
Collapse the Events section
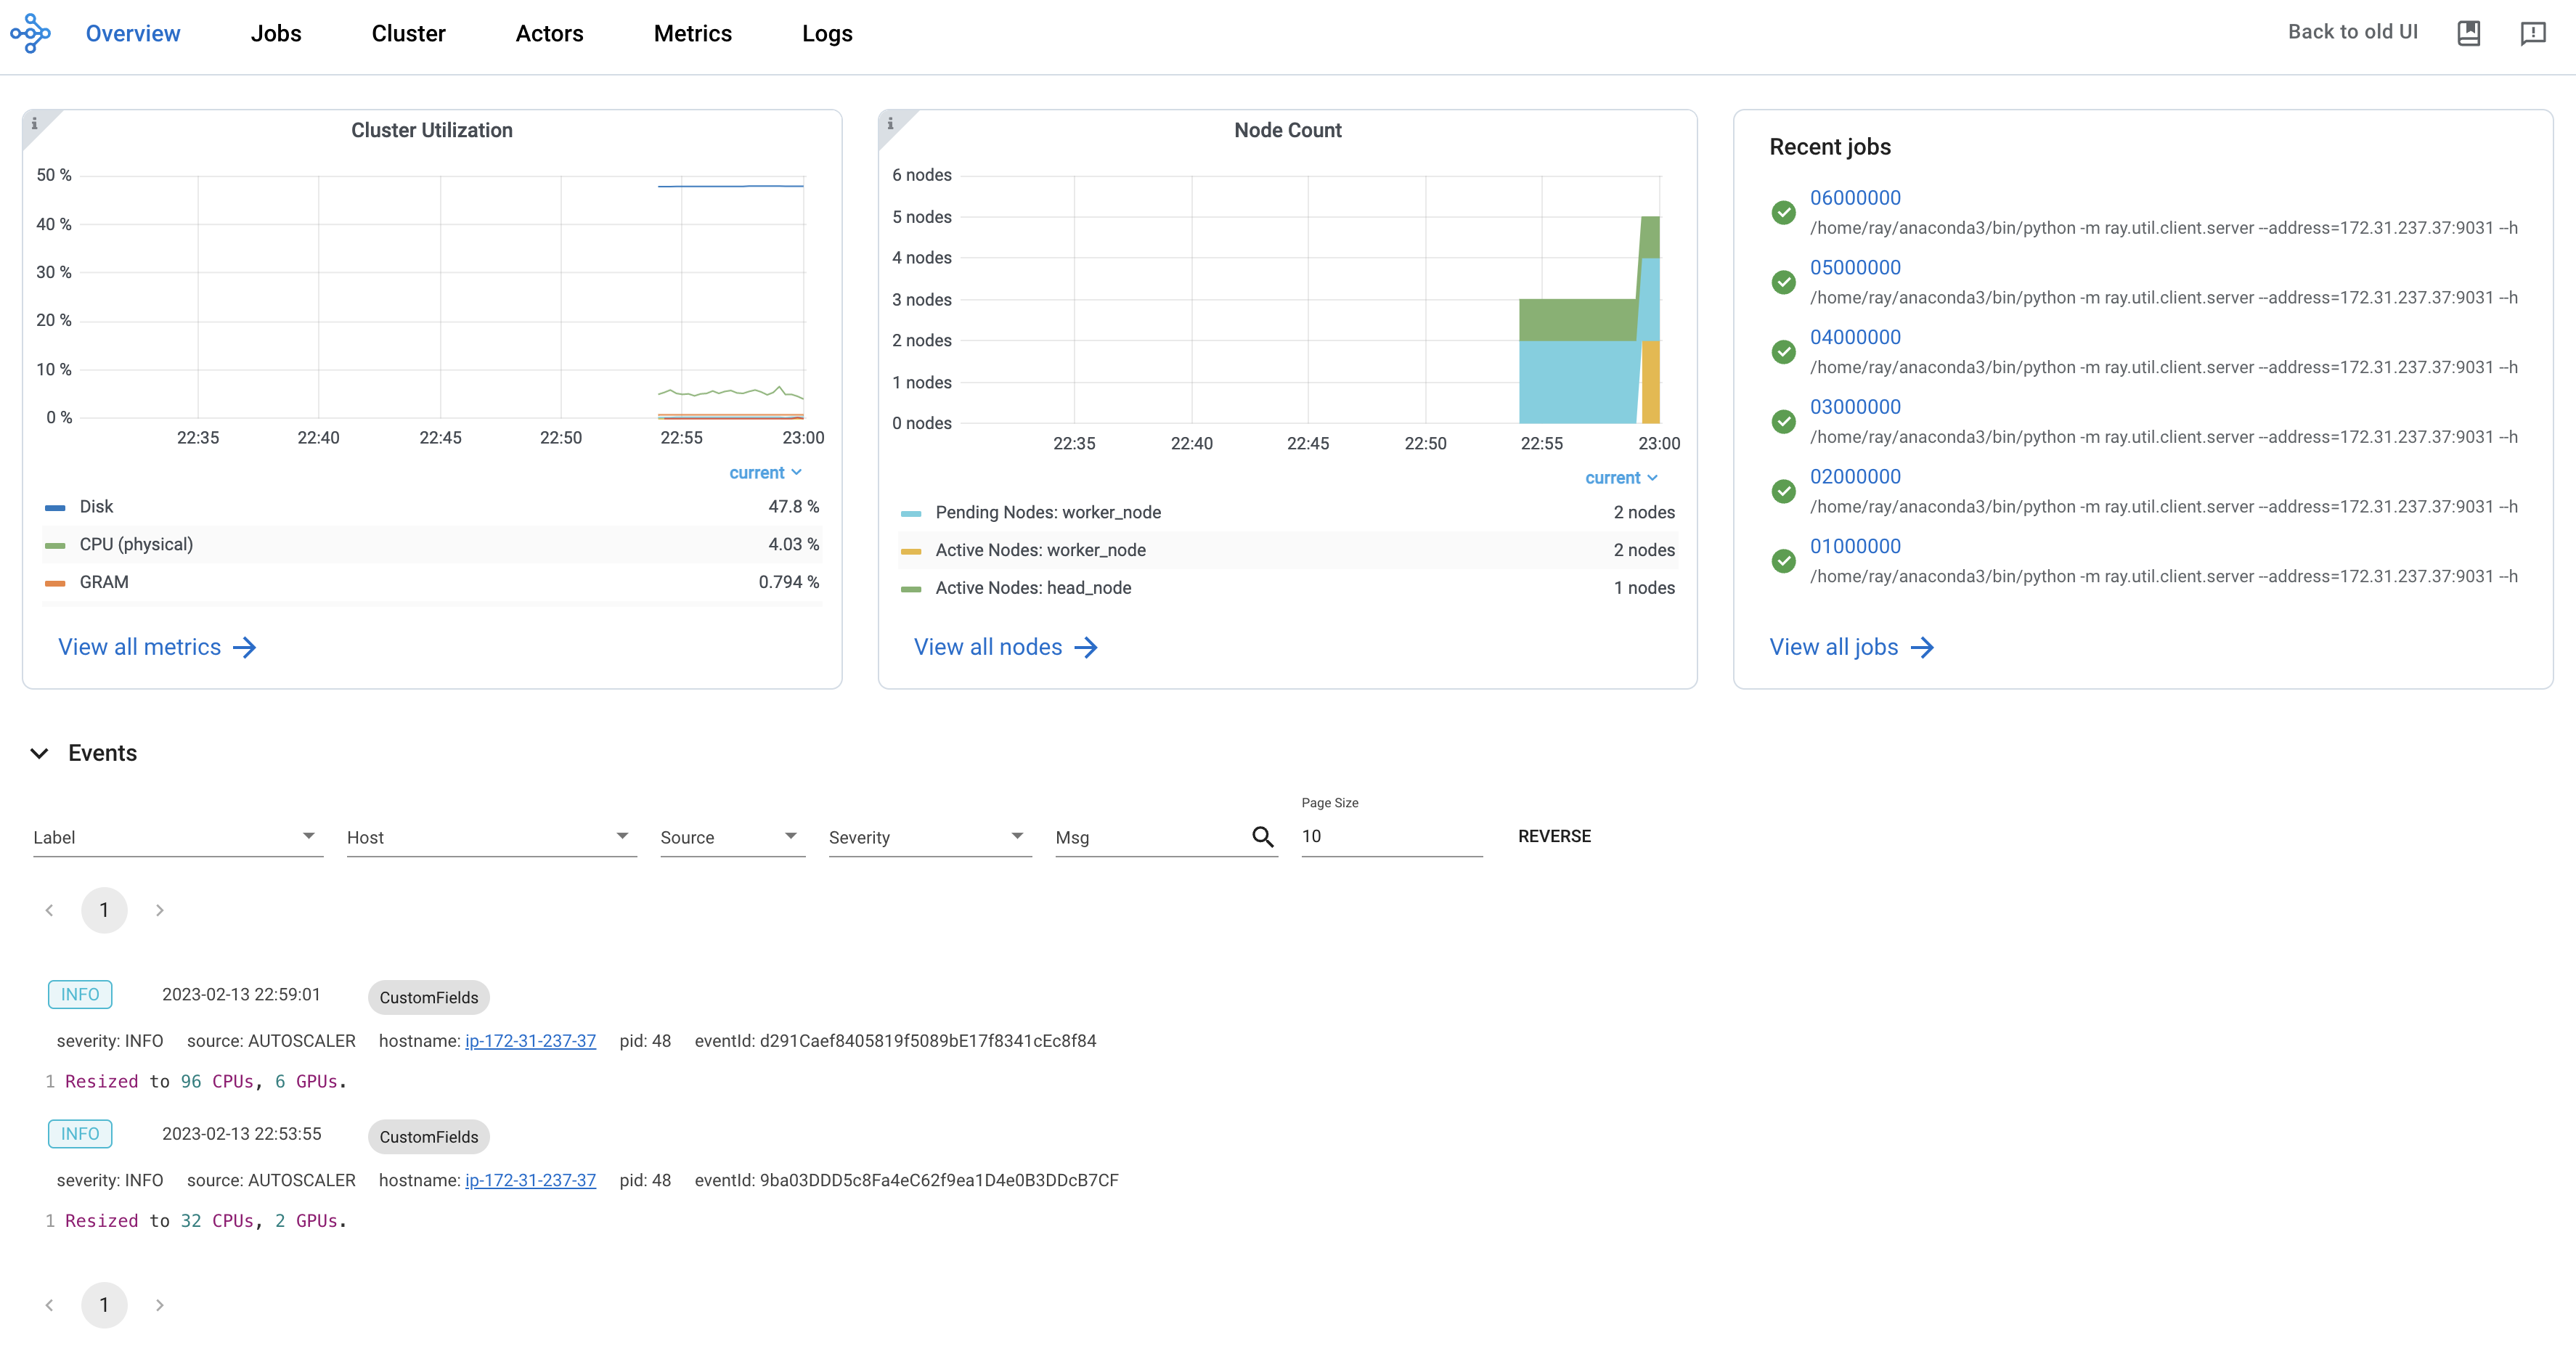coord(40,753)
